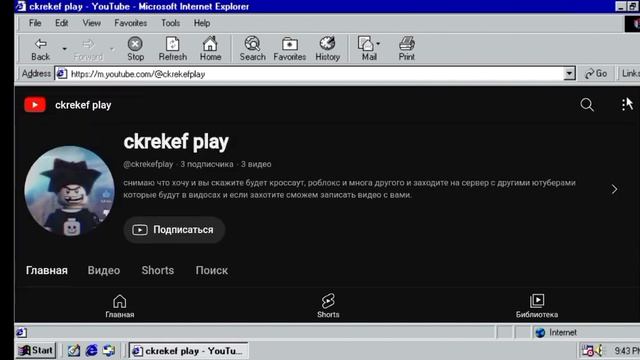Open the Windows Start menu
This screenshot has height=360, width=640.
[x=36, y=350]
